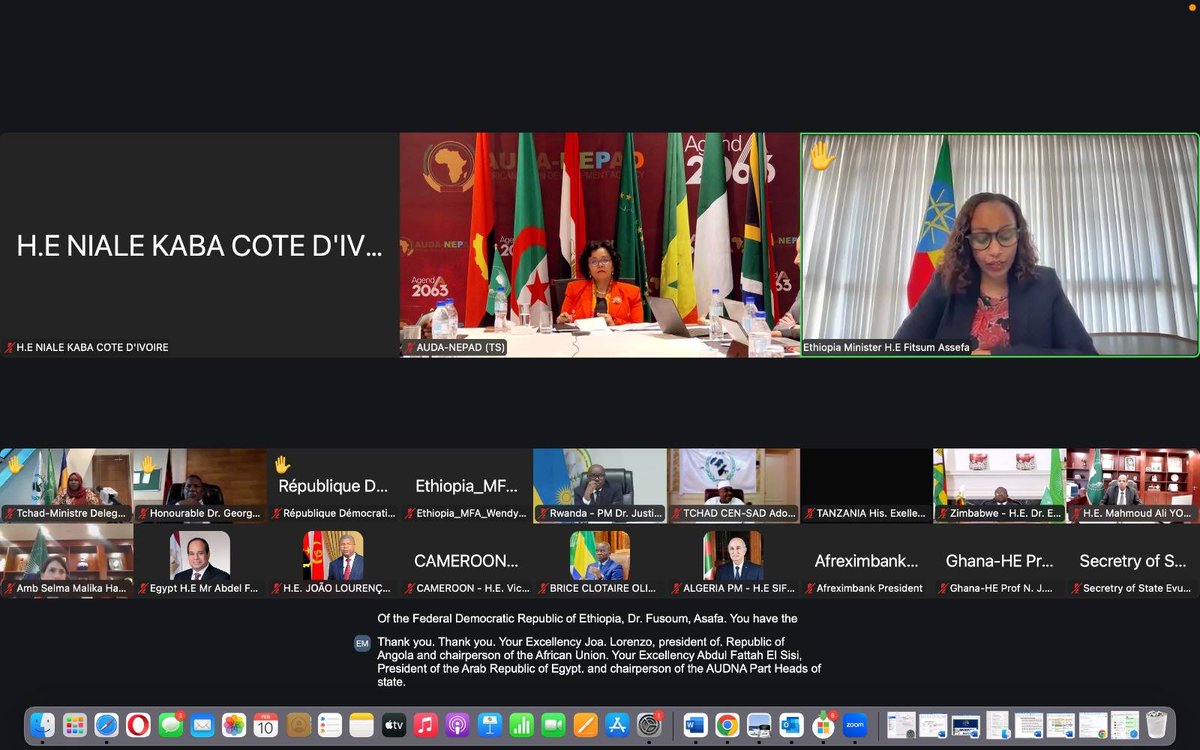Select Ghana-HE Prof N. J. tile
This screenshot has width=1200, height=750.
point(1000,561)
